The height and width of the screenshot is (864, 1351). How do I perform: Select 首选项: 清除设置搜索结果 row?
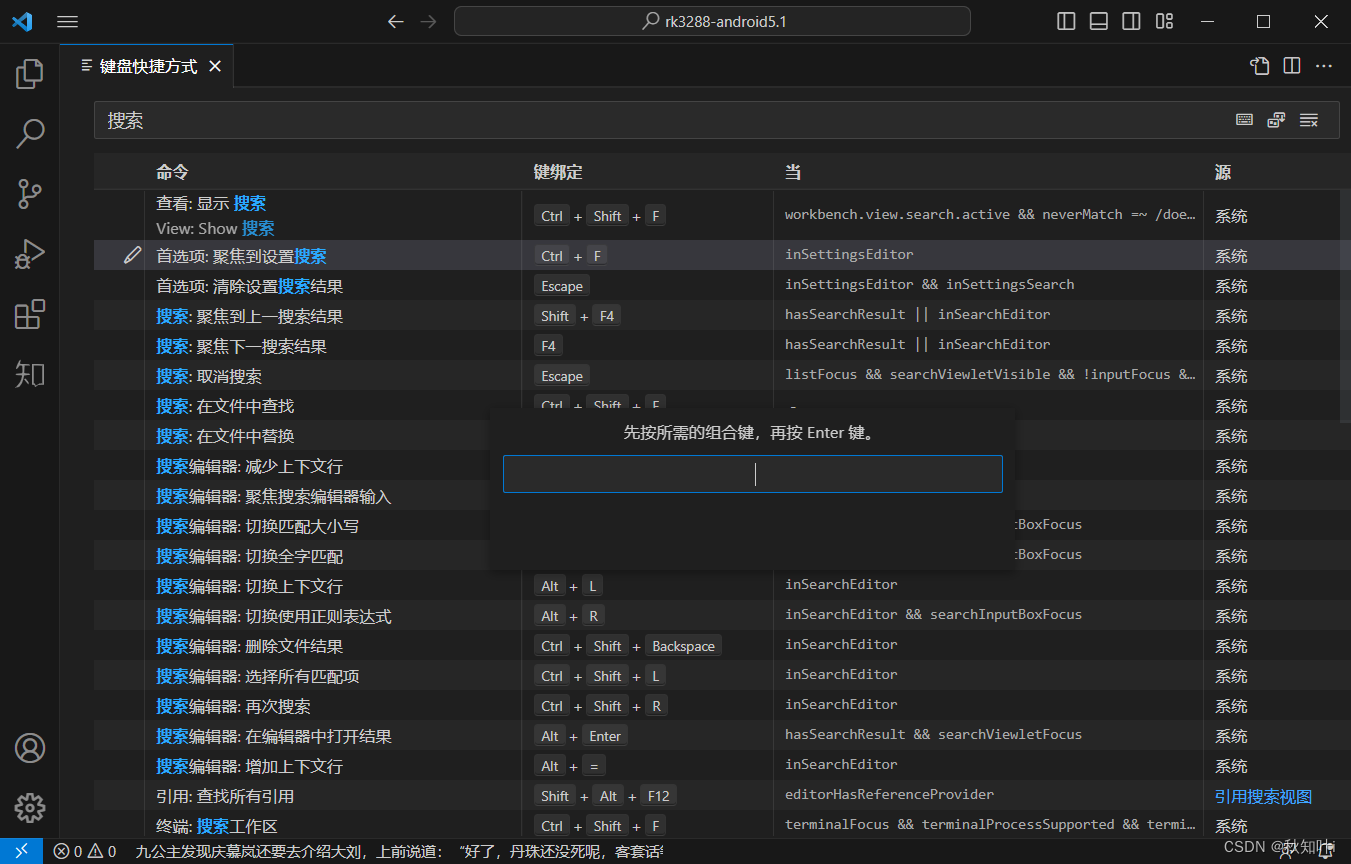coord(716,285)
